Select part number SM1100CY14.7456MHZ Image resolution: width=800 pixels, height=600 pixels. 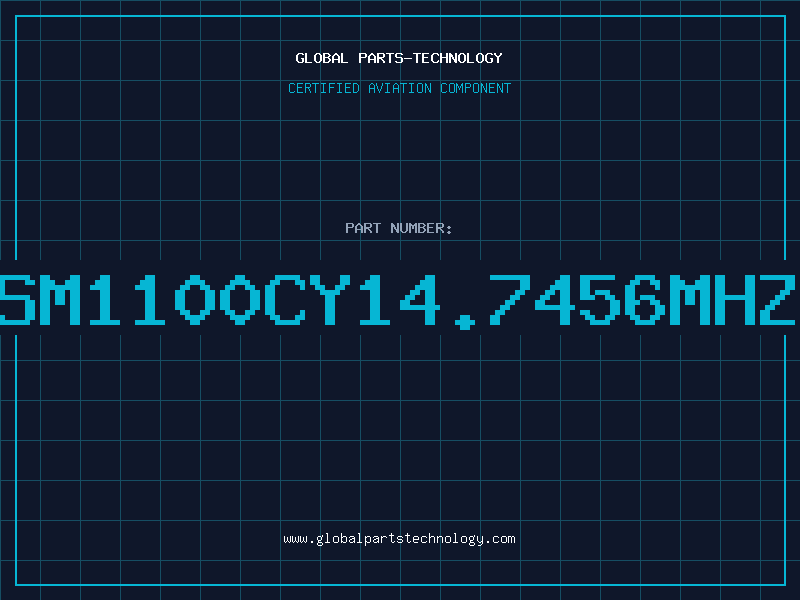pos(398,301)
